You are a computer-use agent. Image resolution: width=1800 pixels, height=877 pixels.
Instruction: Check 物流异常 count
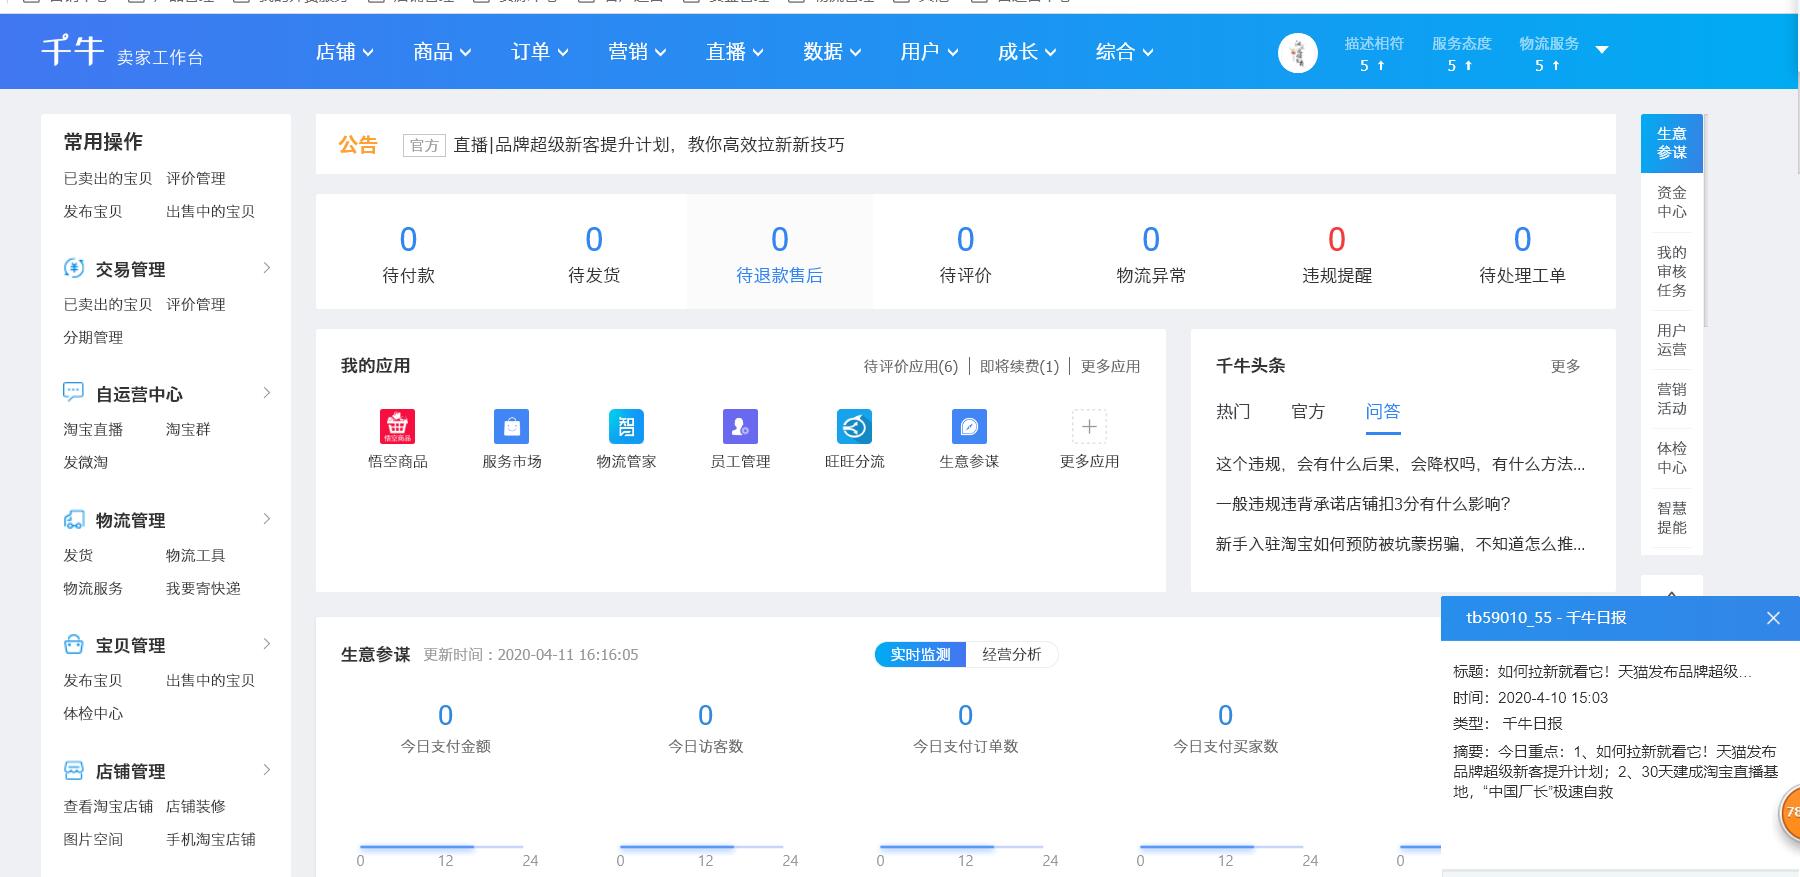[x=1151, y=254]
